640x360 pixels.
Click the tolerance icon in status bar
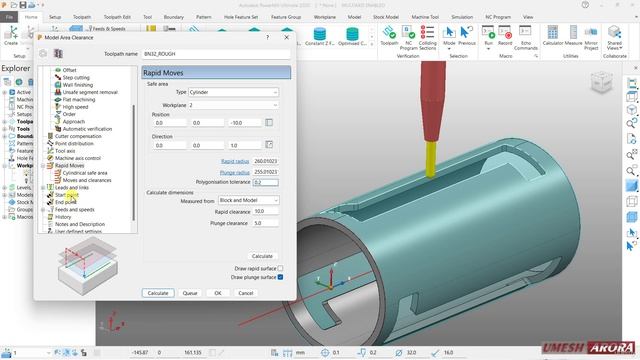pos(325,352)
